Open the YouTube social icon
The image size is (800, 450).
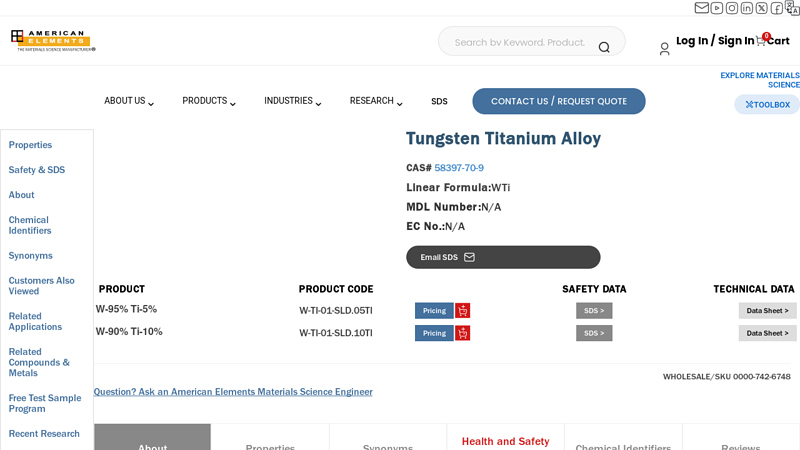coord(717,8)
